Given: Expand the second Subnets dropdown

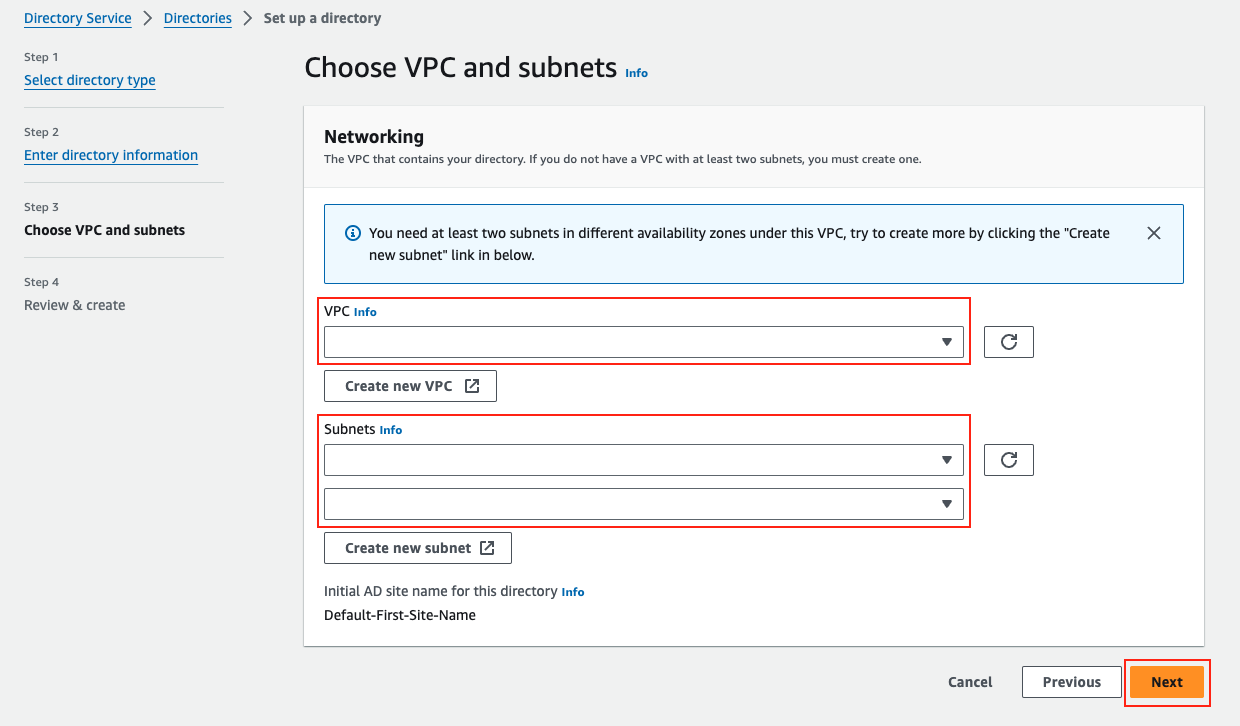Looking at the screenshot, I should pos(643,504).
